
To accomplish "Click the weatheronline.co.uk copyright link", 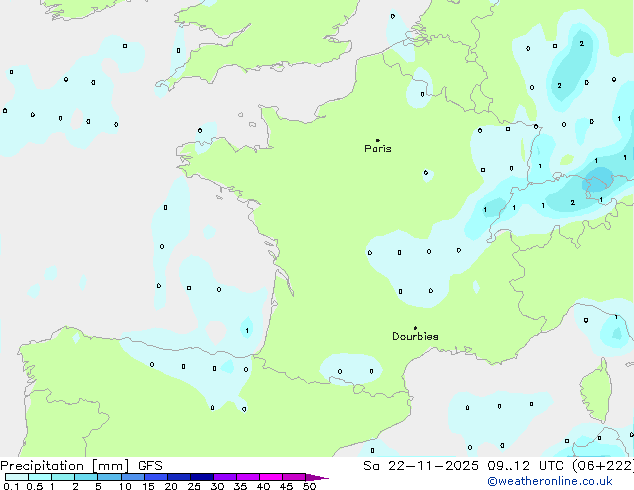I will pyautogui.click(x=549, y=481).
